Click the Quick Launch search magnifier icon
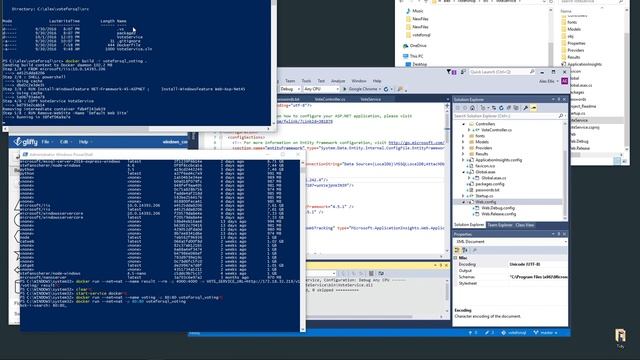Screen dimensions: 640x360 (x=532, y=72)
